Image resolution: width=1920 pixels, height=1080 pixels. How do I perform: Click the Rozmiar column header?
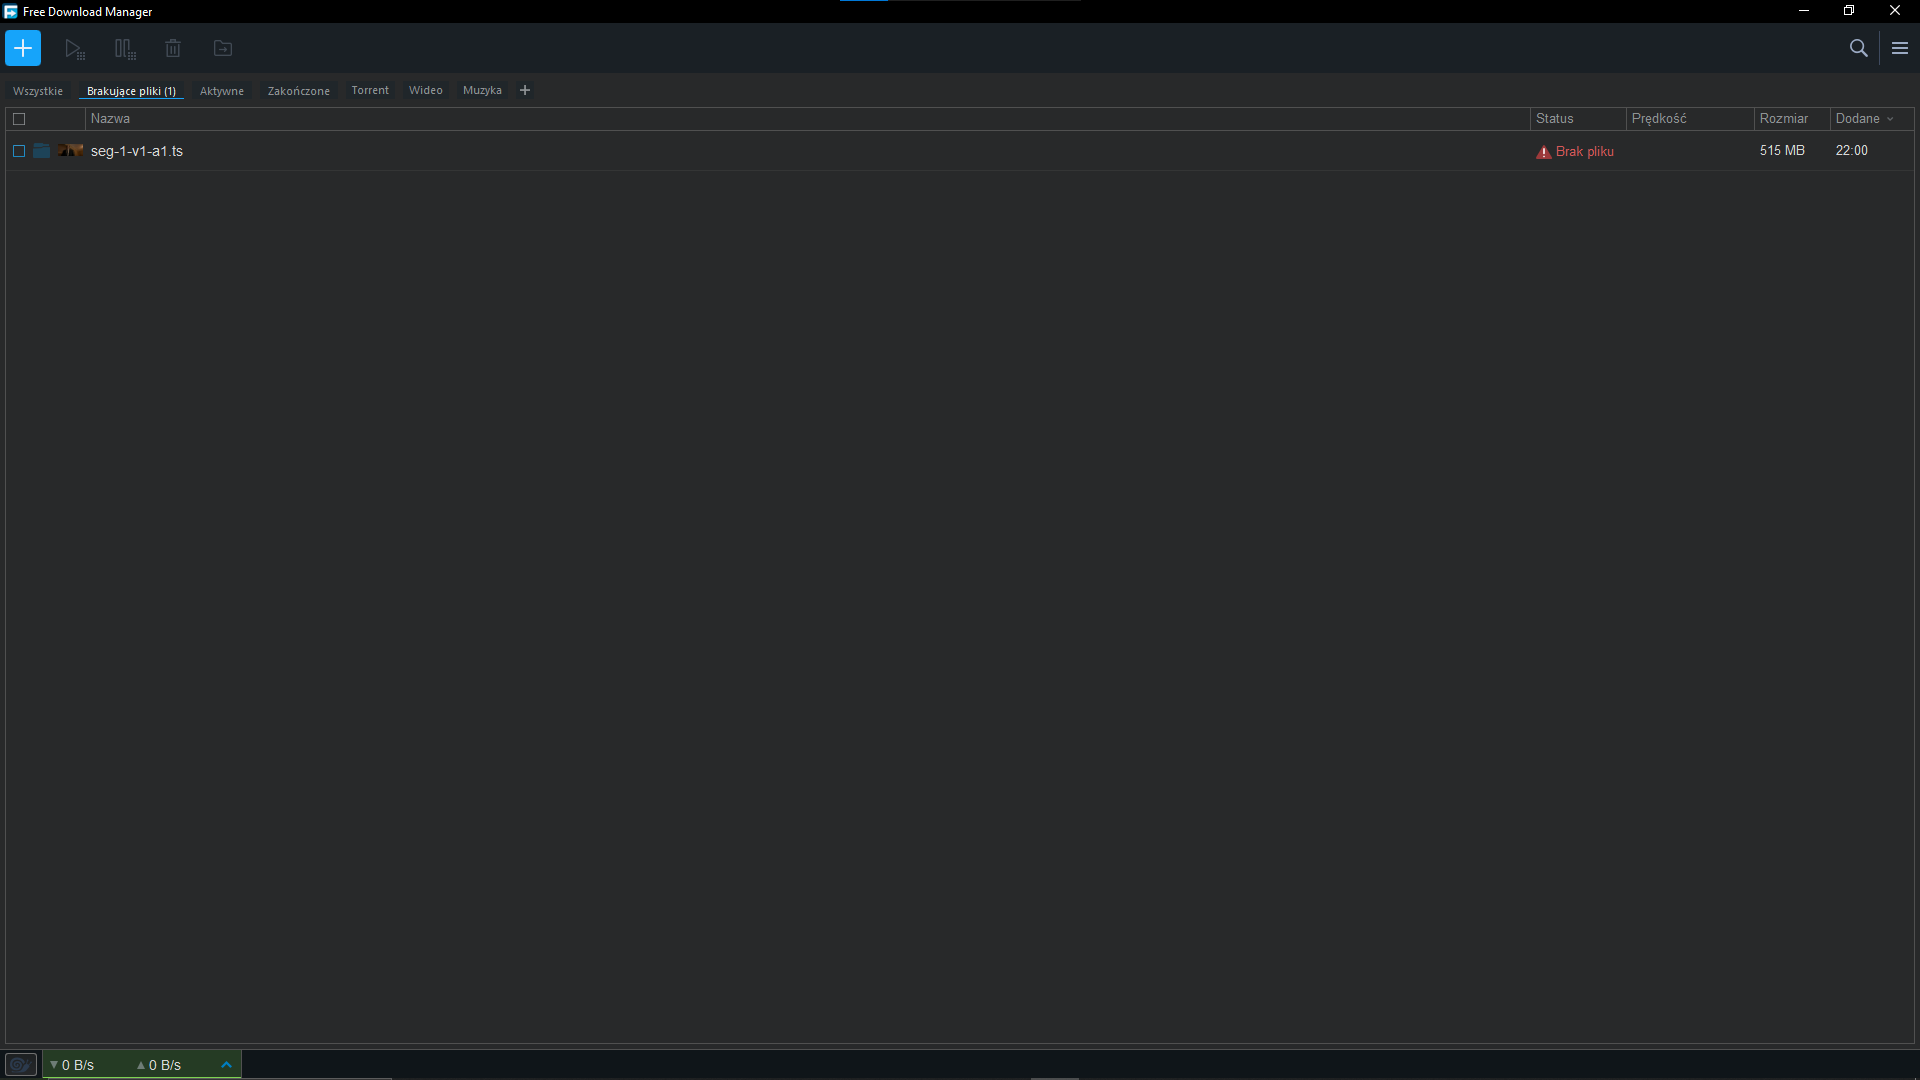click(x=1784, y=119)
